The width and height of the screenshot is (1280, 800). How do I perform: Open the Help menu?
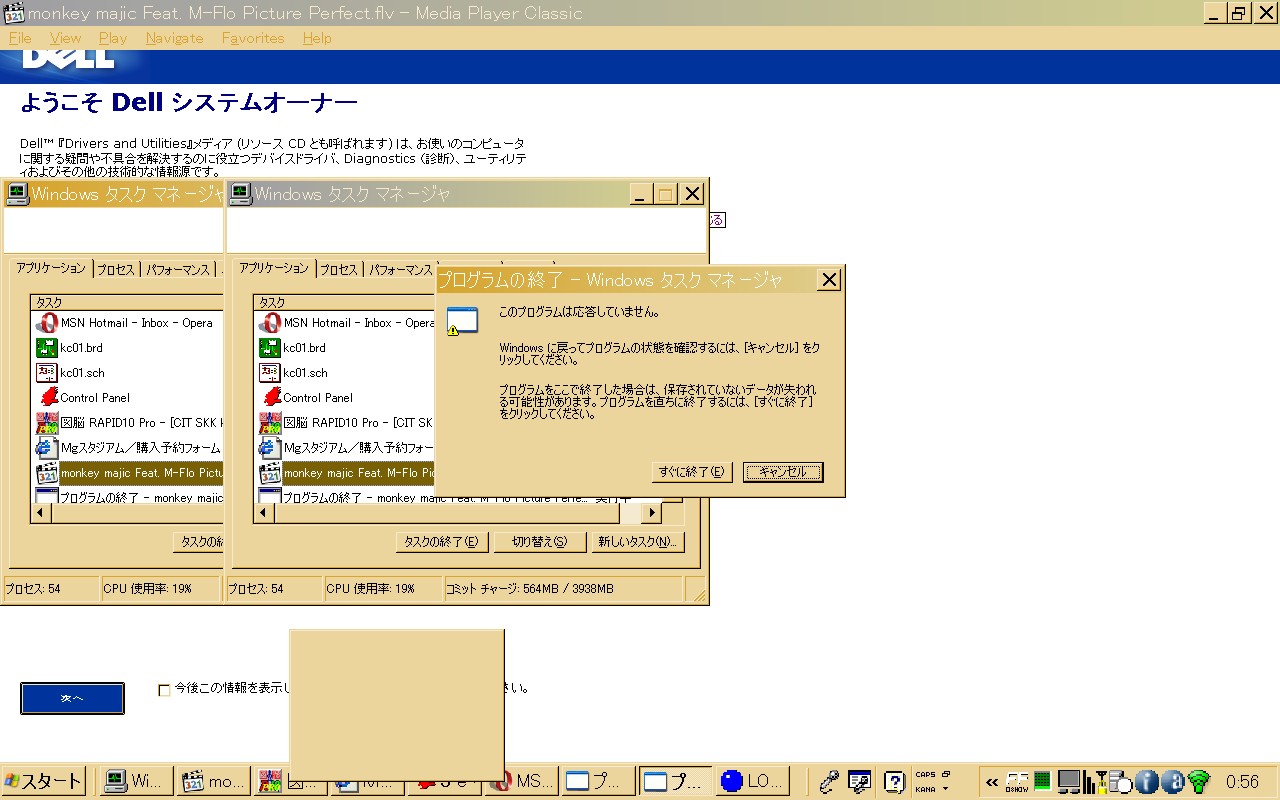tap(317, 38)
